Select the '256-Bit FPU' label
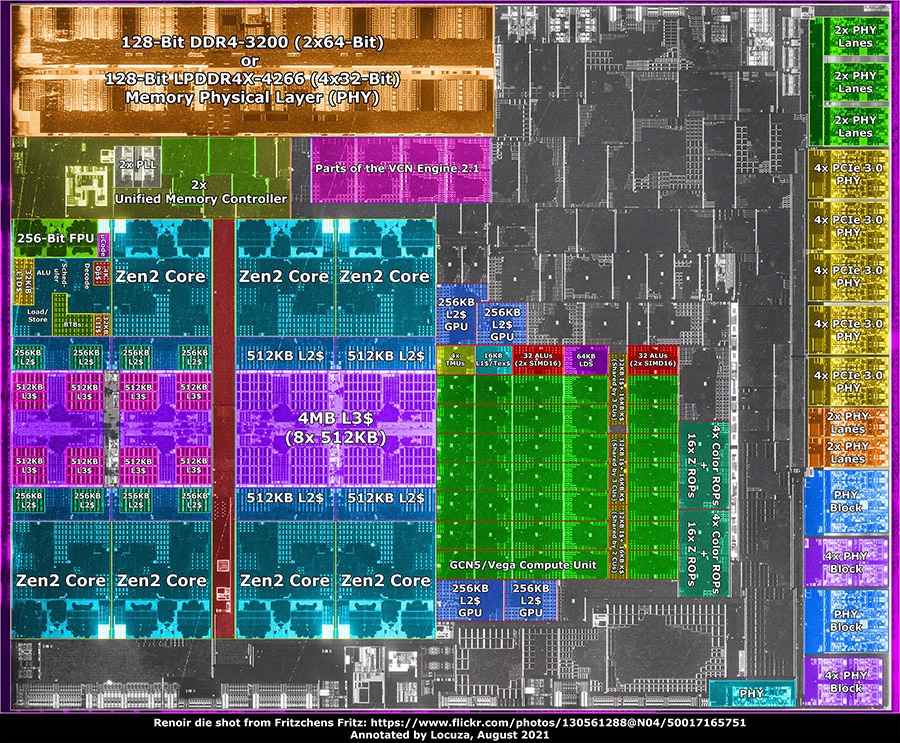900x743 pixels. 56,238
